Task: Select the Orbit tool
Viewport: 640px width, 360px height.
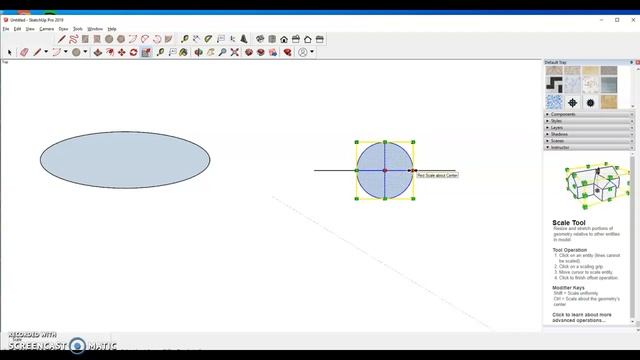Action: coord(198,52)
